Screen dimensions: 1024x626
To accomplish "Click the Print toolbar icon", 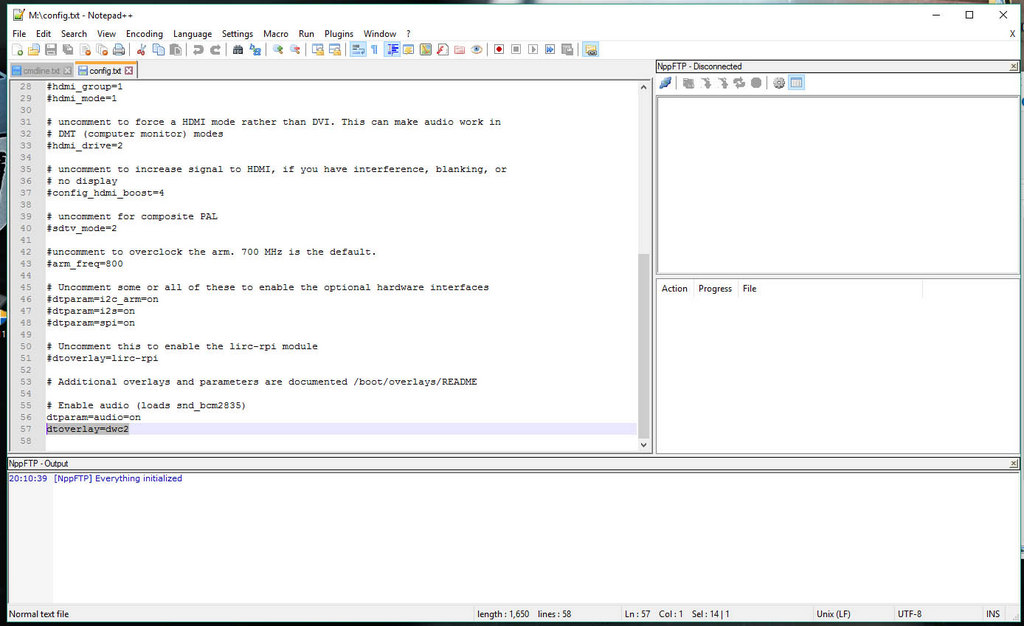I will (118, 49).
